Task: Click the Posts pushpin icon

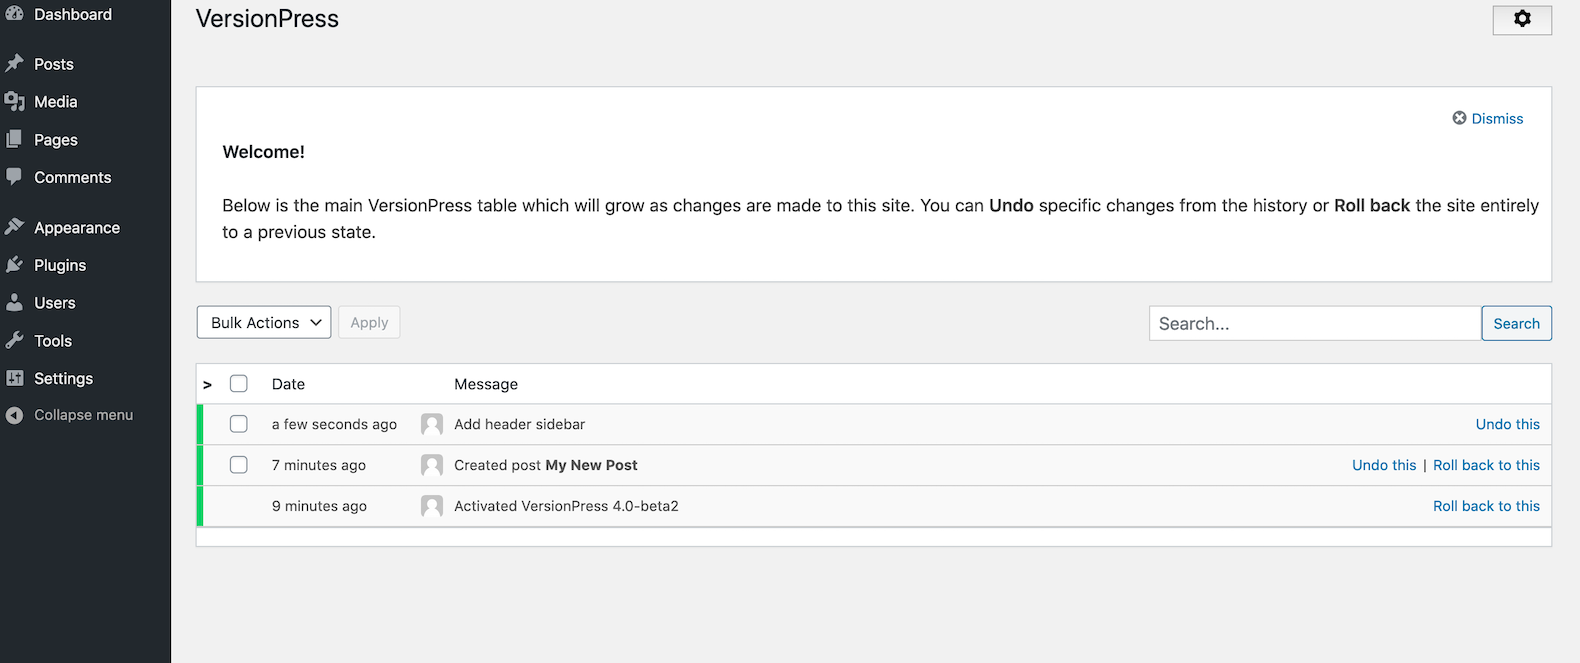Action: 14,63
